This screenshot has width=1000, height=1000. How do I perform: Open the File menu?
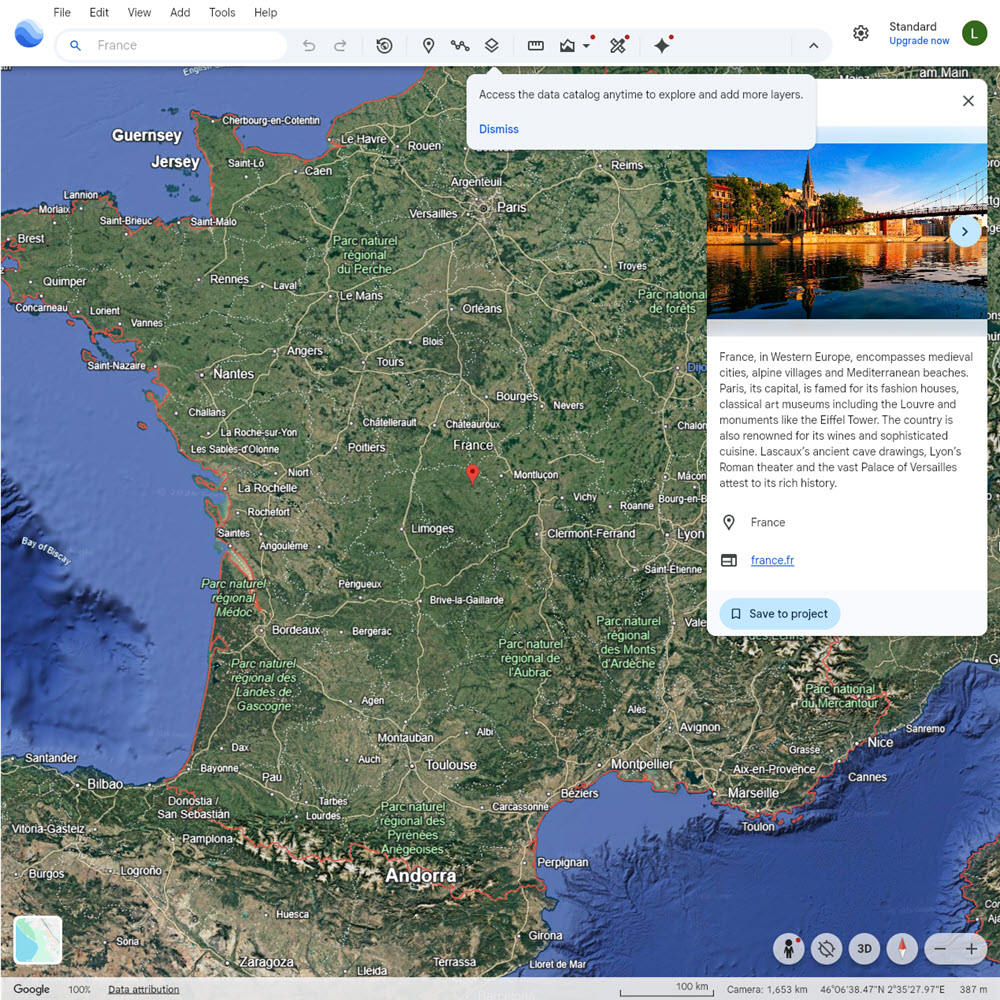click(x=62, y=12)
